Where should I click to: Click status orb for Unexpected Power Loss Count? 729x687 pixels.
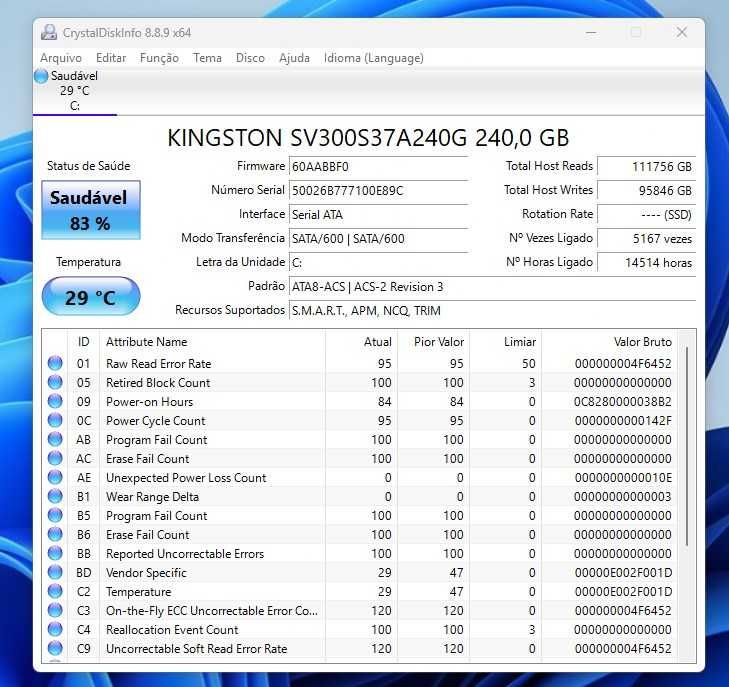click(55, 477)
